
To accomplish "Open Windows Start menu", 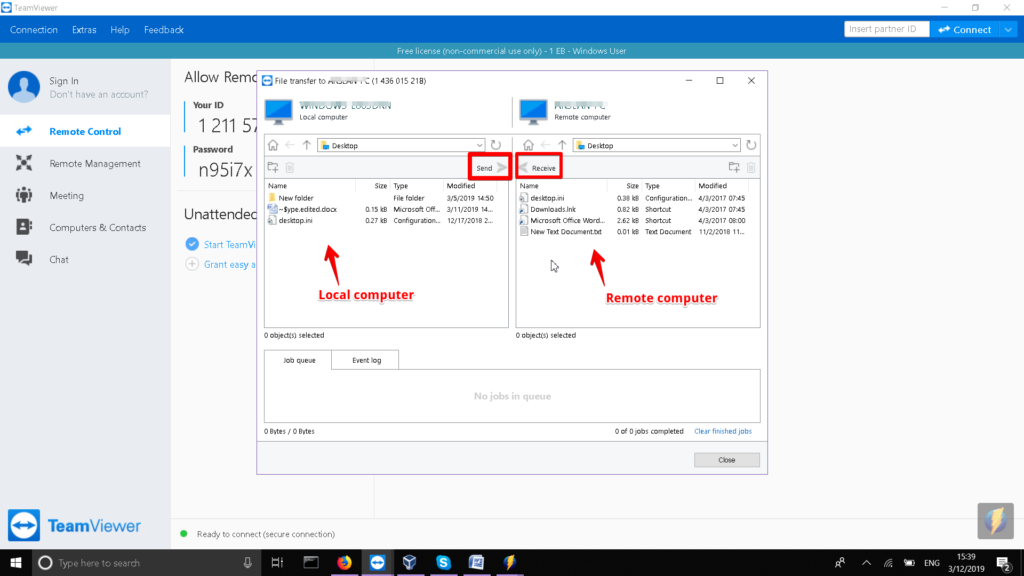I will coord(16,562).
